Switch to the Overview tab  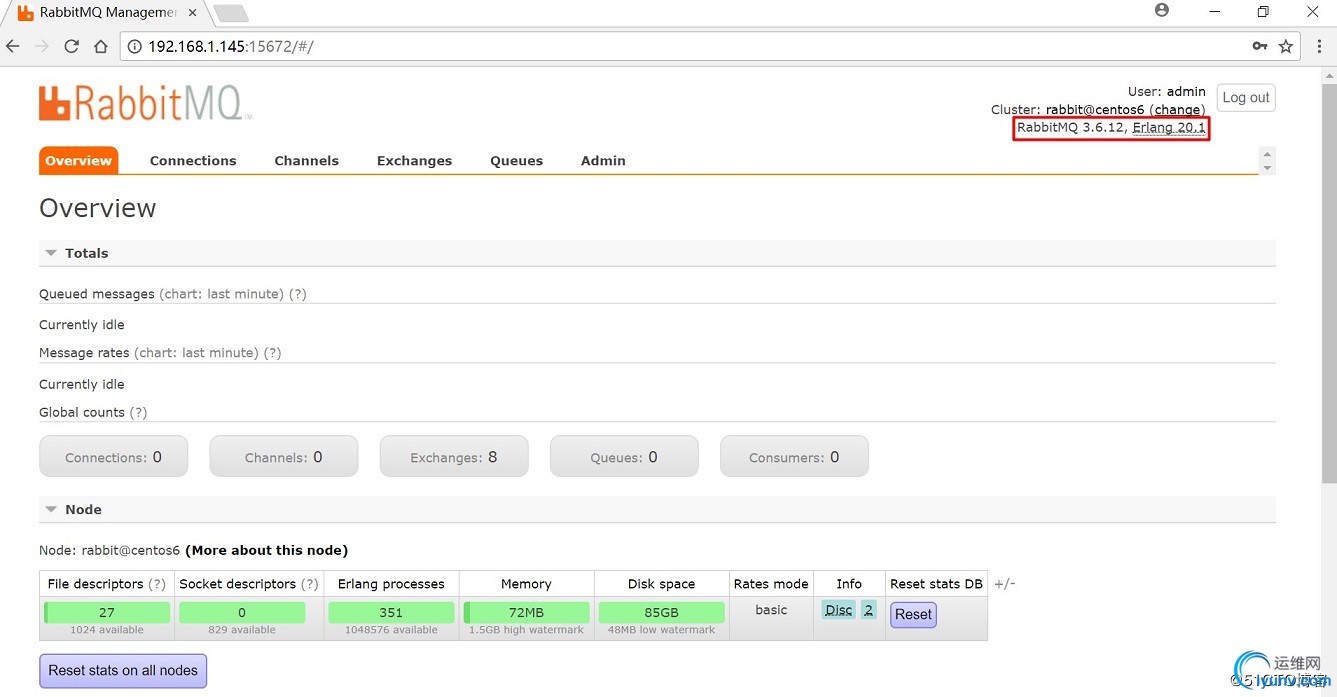click(x=78, y=161)
